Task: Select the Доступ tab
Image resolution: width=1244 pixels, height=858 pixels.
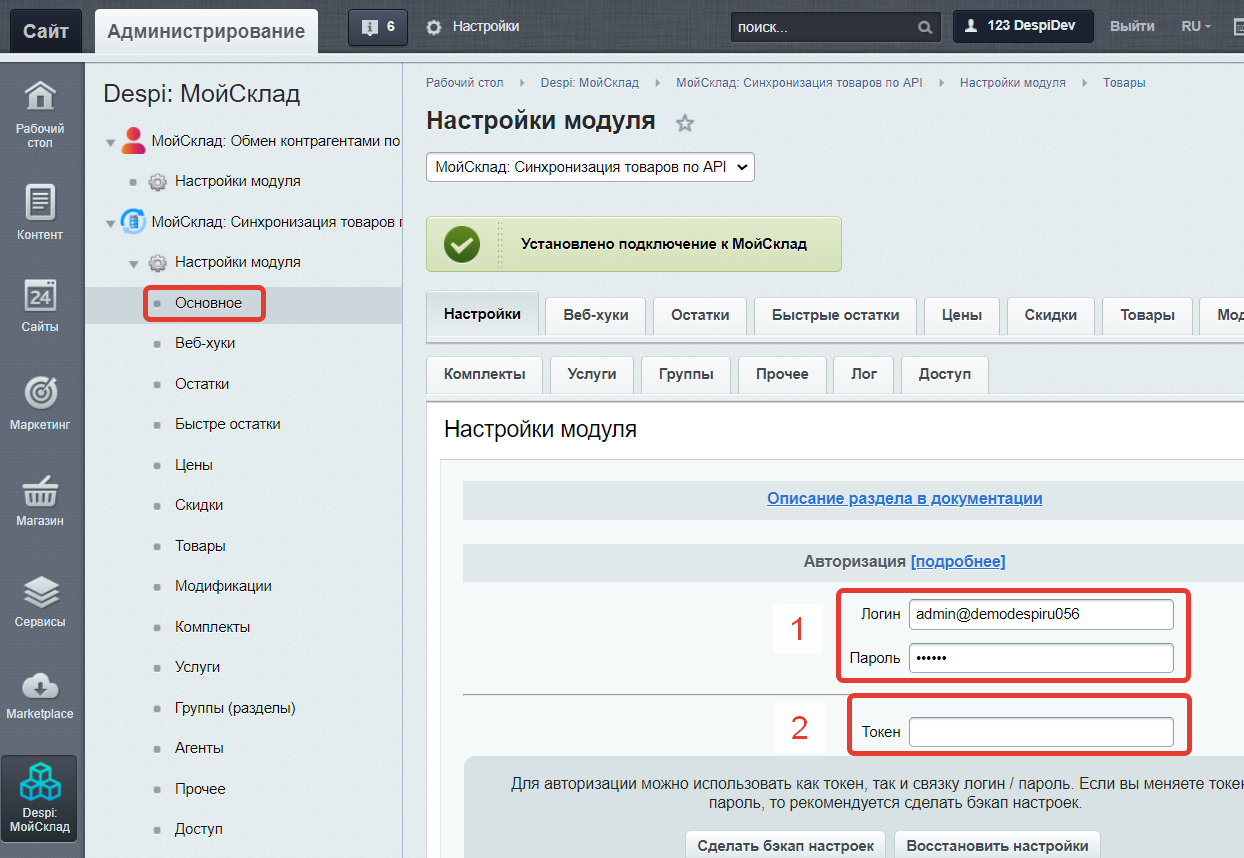Action: point(945,374)
